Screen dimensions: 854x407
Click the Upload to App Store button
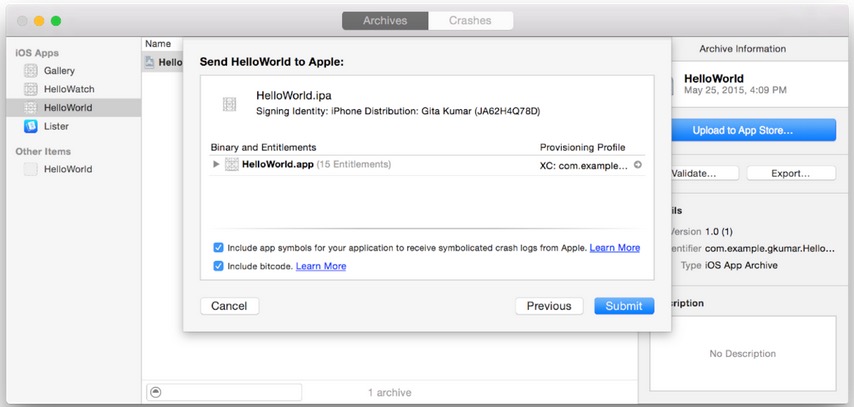(742, 130)
